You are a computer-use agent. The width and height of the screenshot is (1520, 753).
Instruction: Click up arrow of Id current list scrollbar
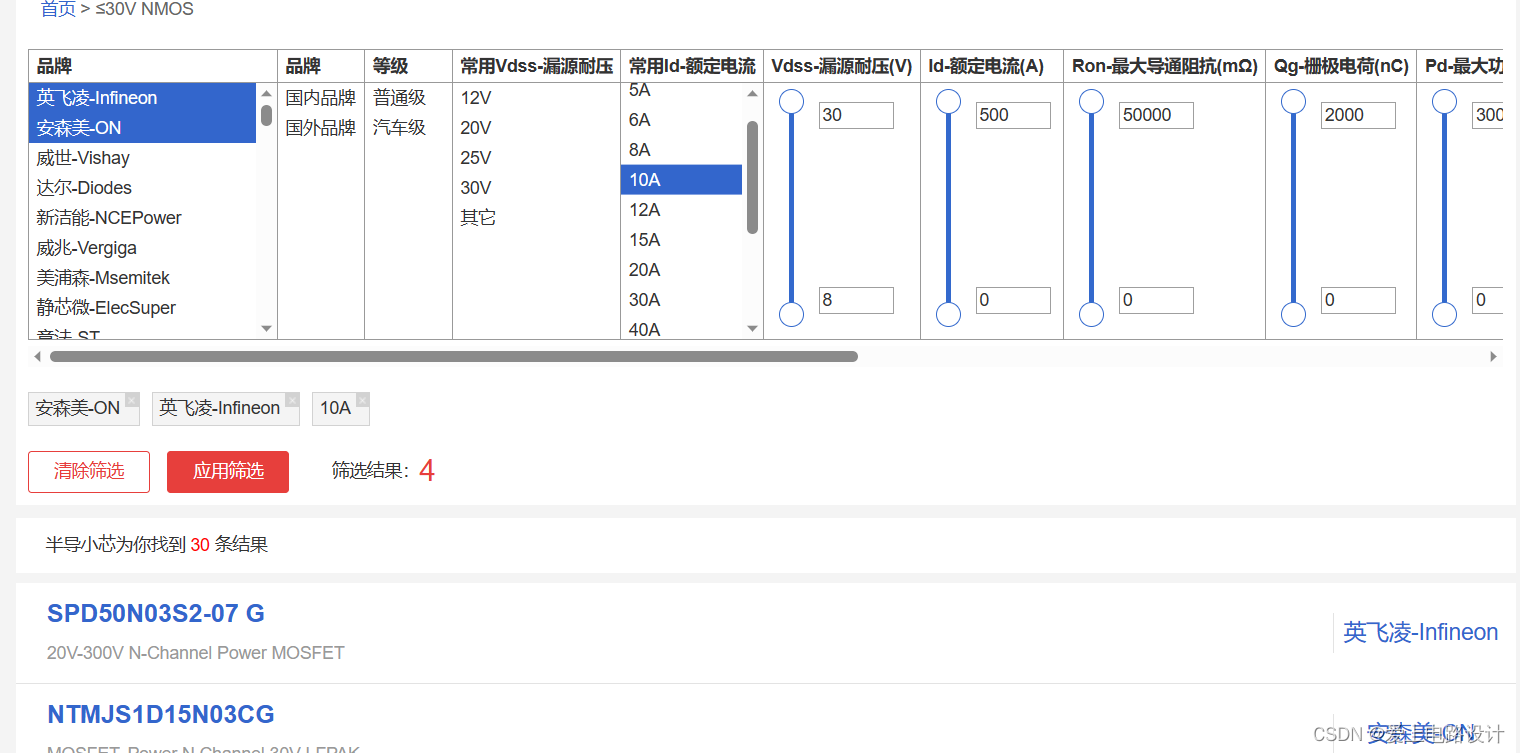[x=752, y=94]
